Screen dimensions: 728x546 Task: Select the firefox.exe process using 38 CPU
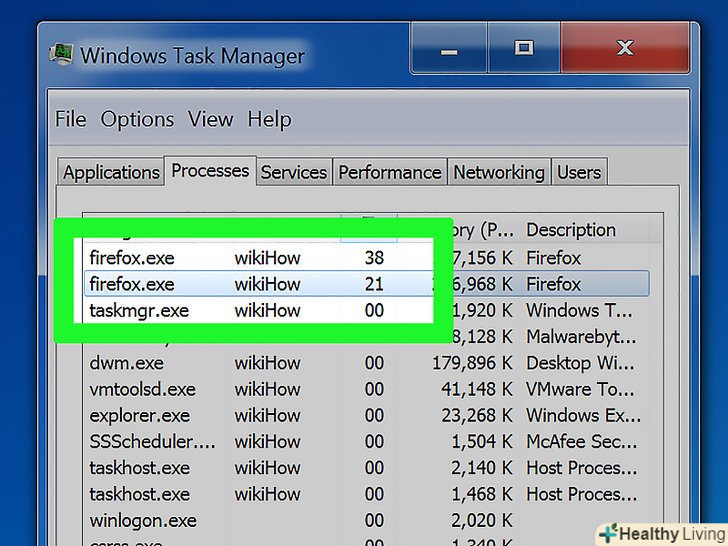pyautogui.click(x=132, y=258)
